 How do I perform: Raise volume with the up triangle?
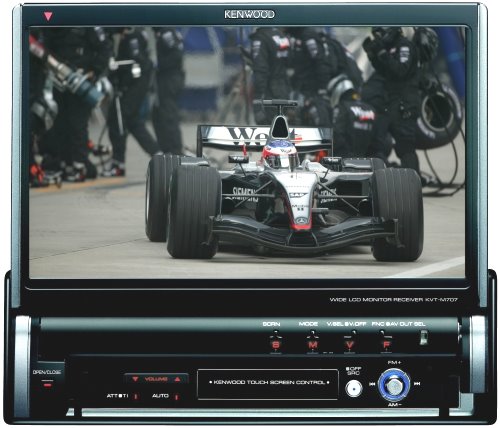click(x=177, y=379)
